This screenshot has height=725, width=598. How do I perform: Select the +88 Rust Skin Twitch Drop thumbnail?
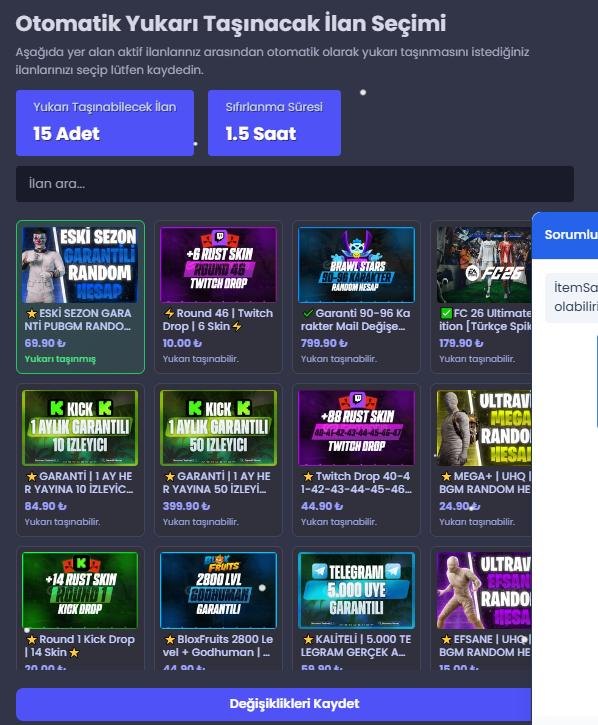pos(357,428)
